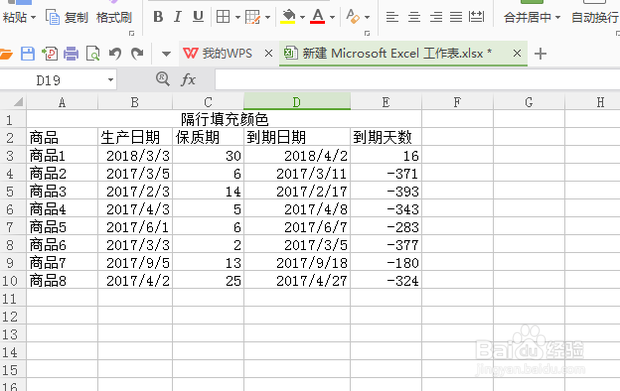Toggle bold formatting
This screenshot has width=620, height=391.
coord(158,17)
